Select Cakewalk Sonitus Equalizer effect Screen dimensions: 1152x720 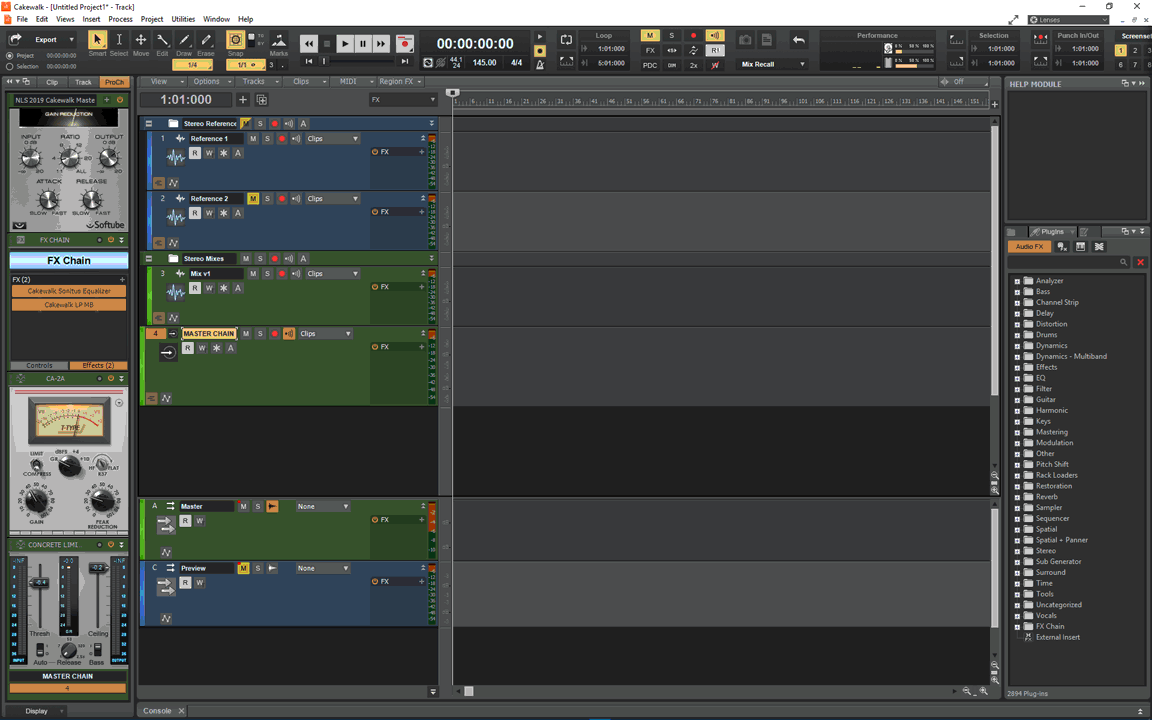[x=68, y=291]
